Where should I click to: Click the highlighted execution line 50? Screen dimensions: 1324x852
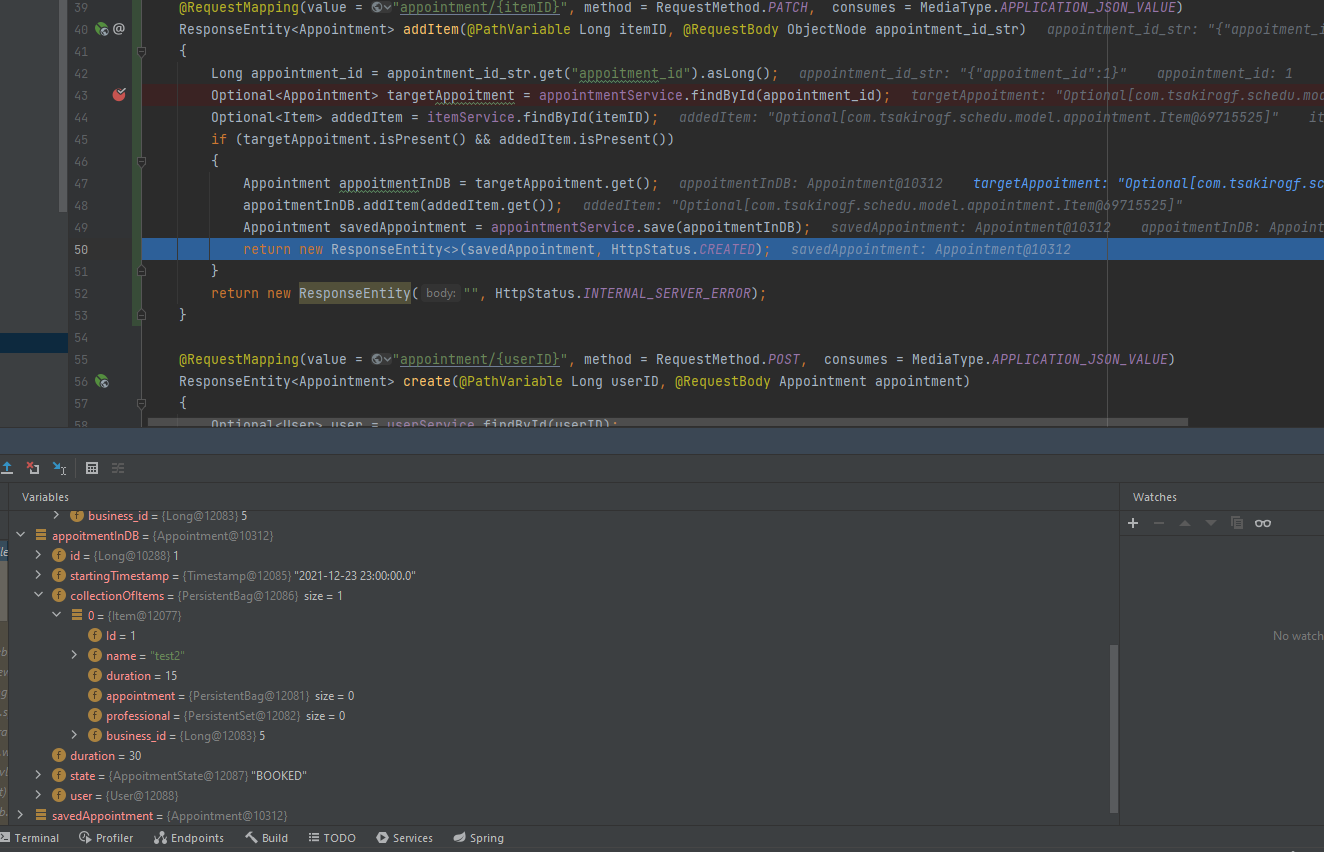[732, 249]
